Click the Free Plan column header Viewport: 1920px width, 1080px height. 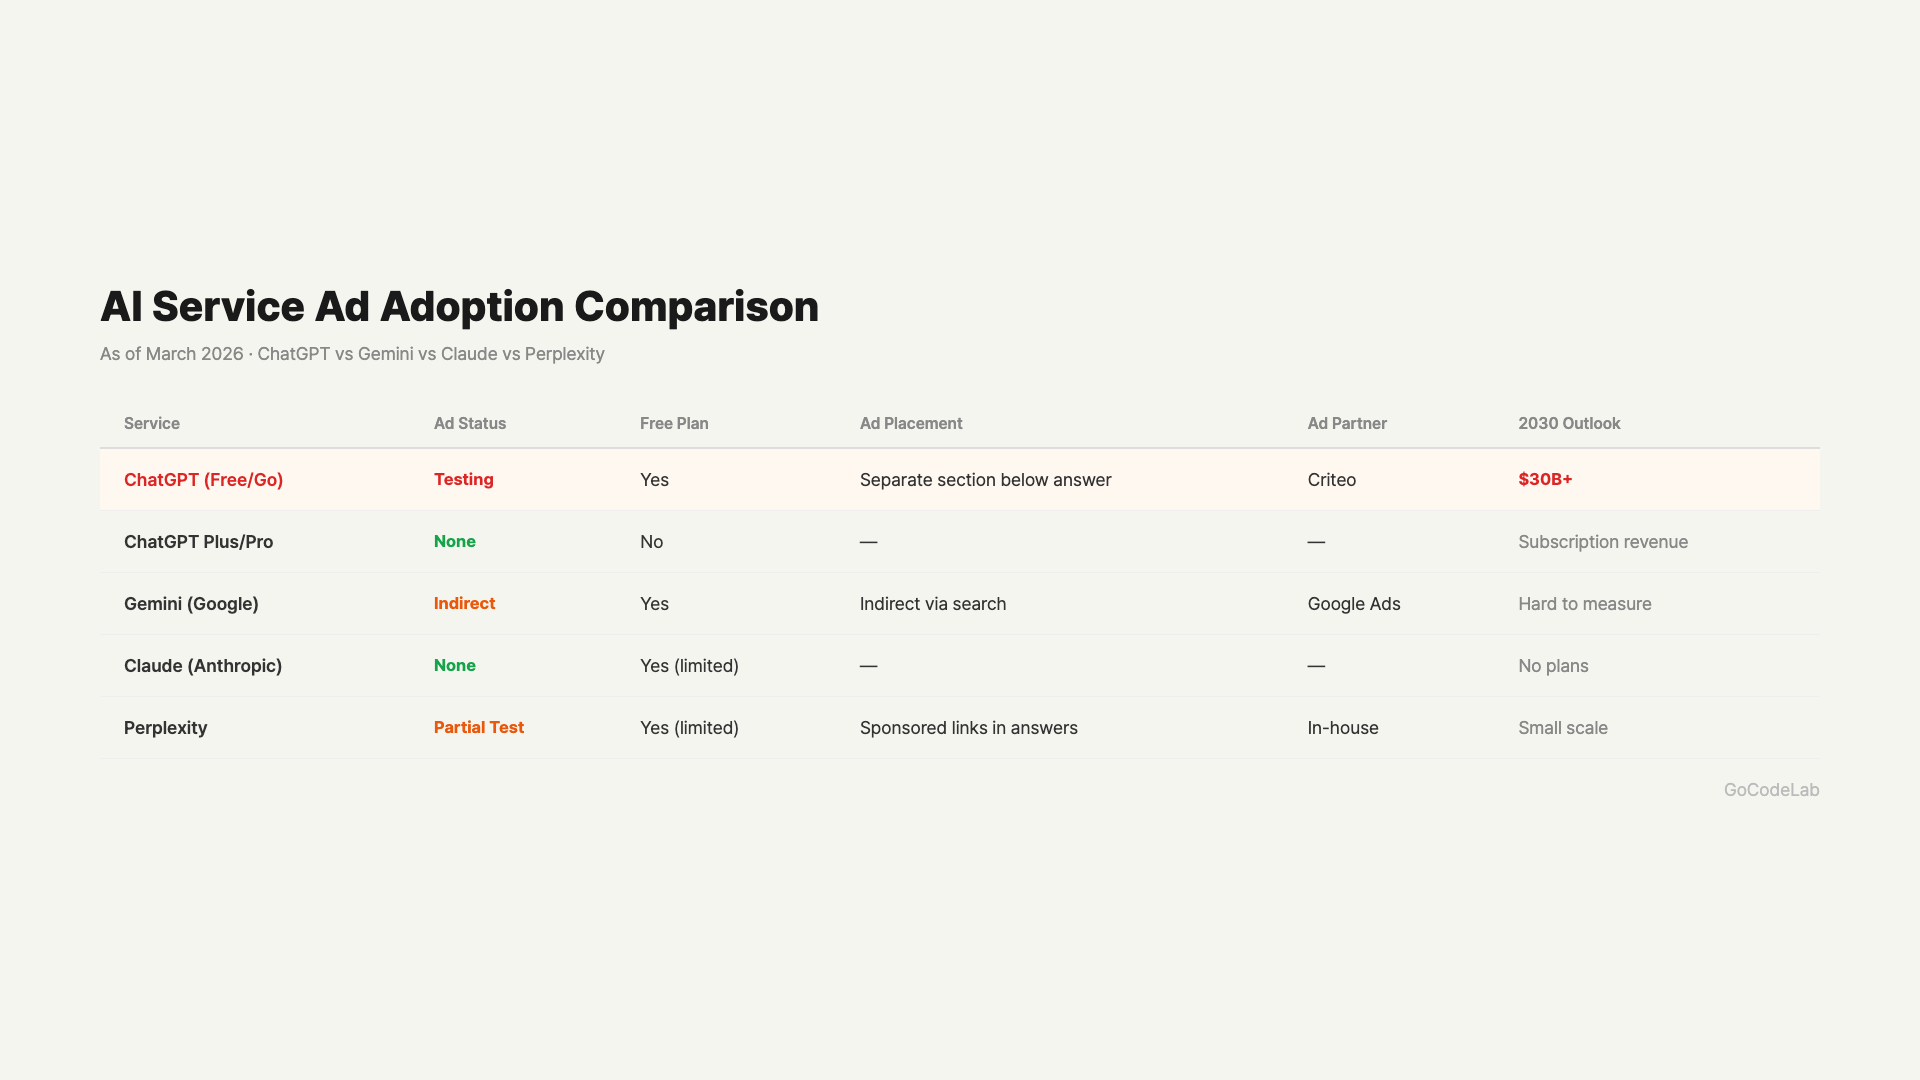pos(674,423)
